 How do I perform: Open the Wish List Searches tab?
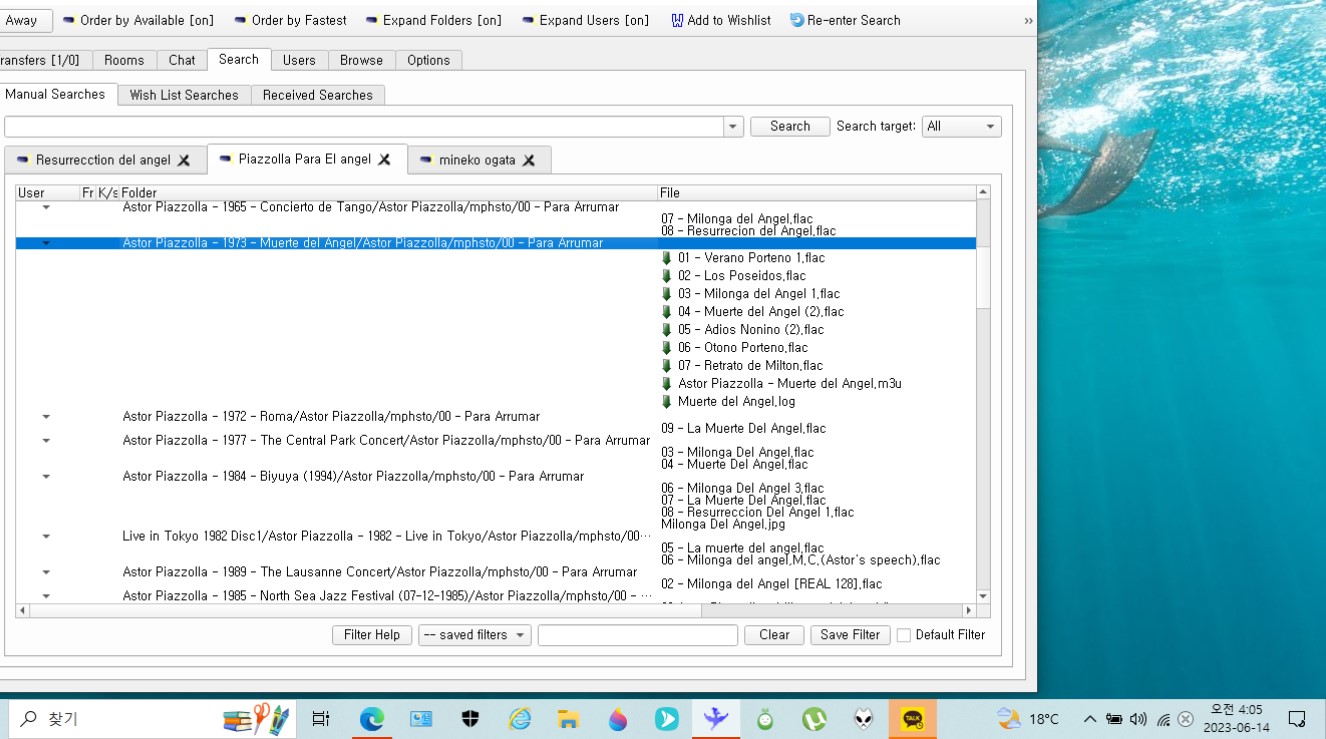(x=184, y=95)
